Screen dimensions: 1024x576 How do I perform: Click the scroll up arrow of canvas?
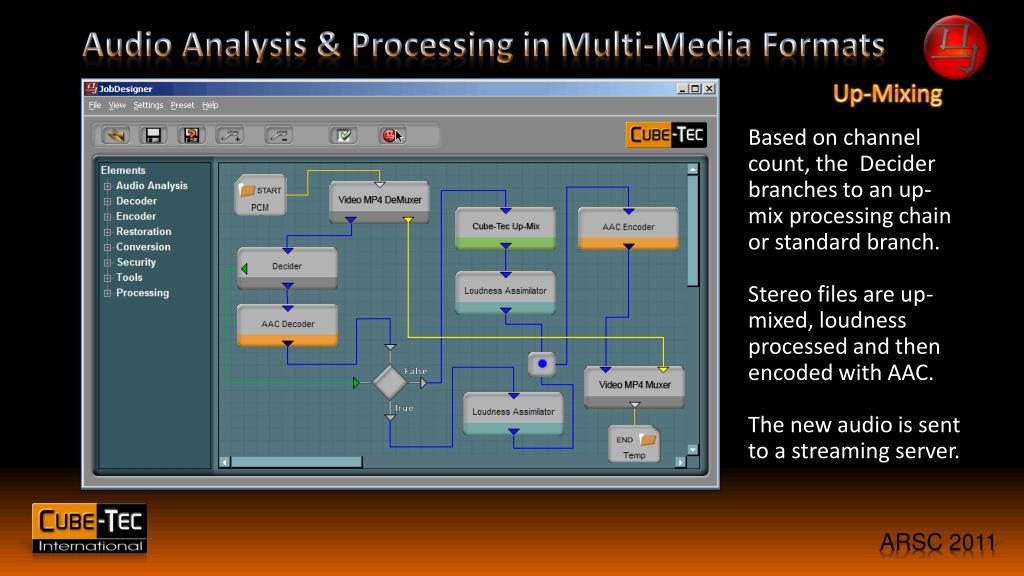click(693, 169)
